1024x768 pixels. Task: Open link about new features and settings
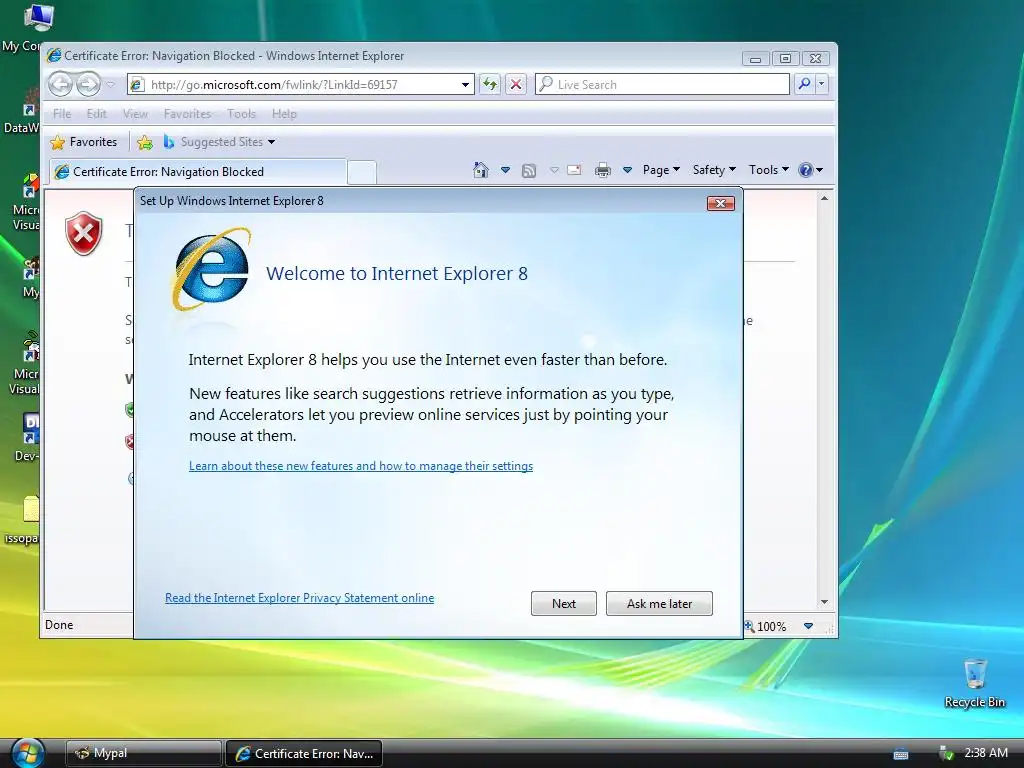[360, 466]
